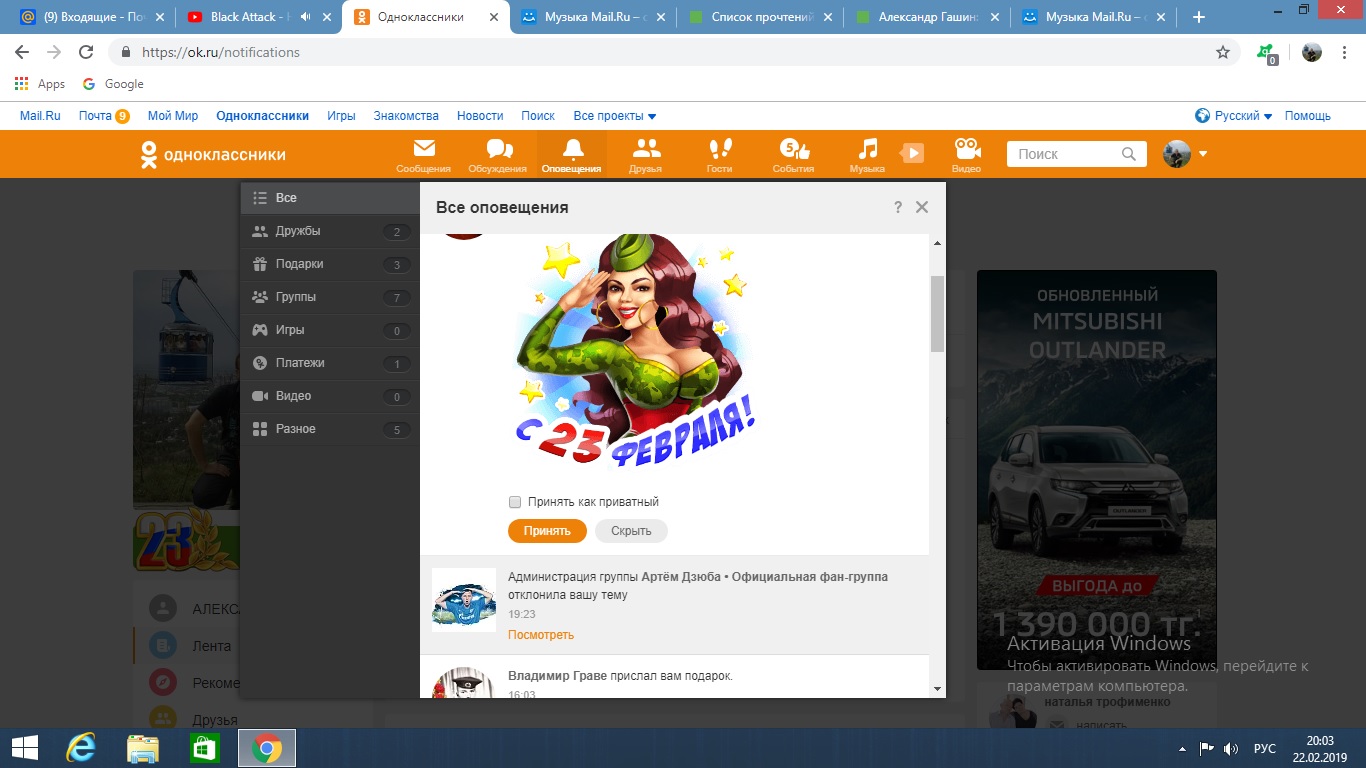Open the Google bookmark
Viewport: 1366px width, 768px height.
coord(113,84)
